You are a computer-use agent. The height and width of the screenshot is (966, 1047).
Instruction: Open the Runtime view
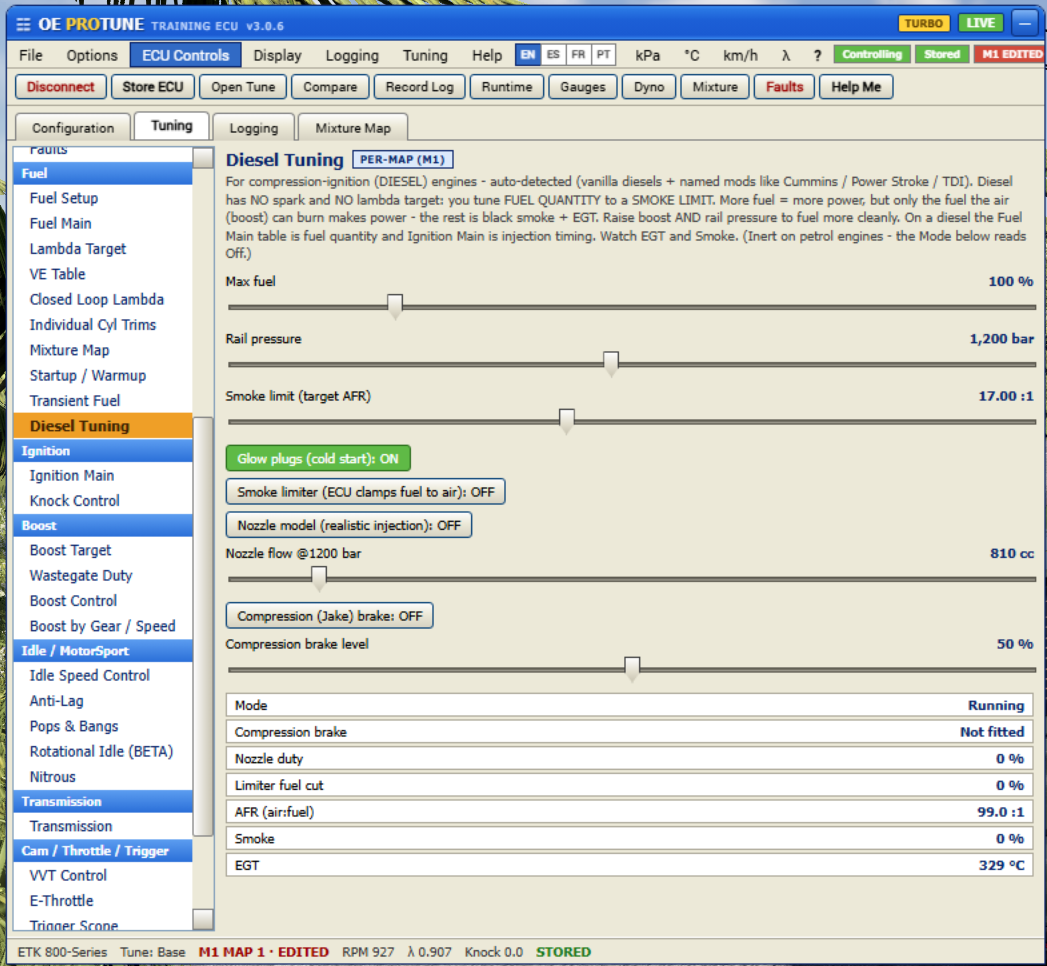point(507,87)
